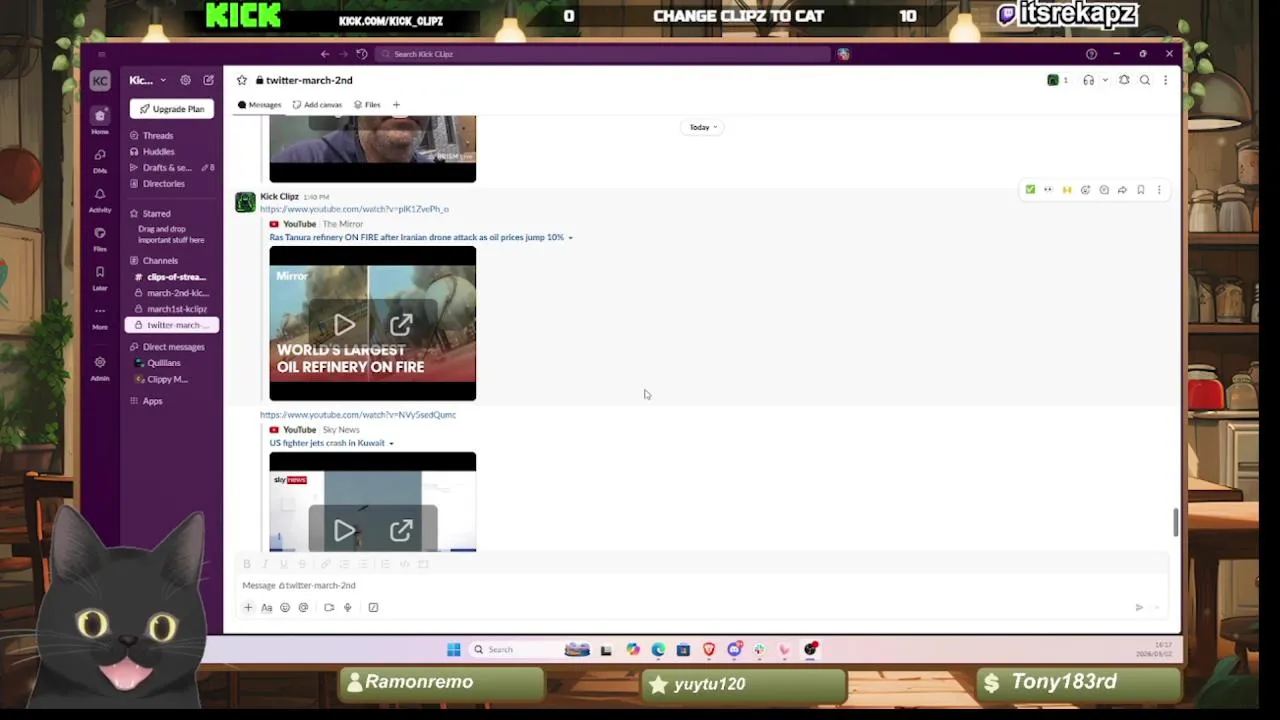Open Clippy M direct message
This screenshot has width=1280, height=720.
pyautogui.click(x=166, y=379)
